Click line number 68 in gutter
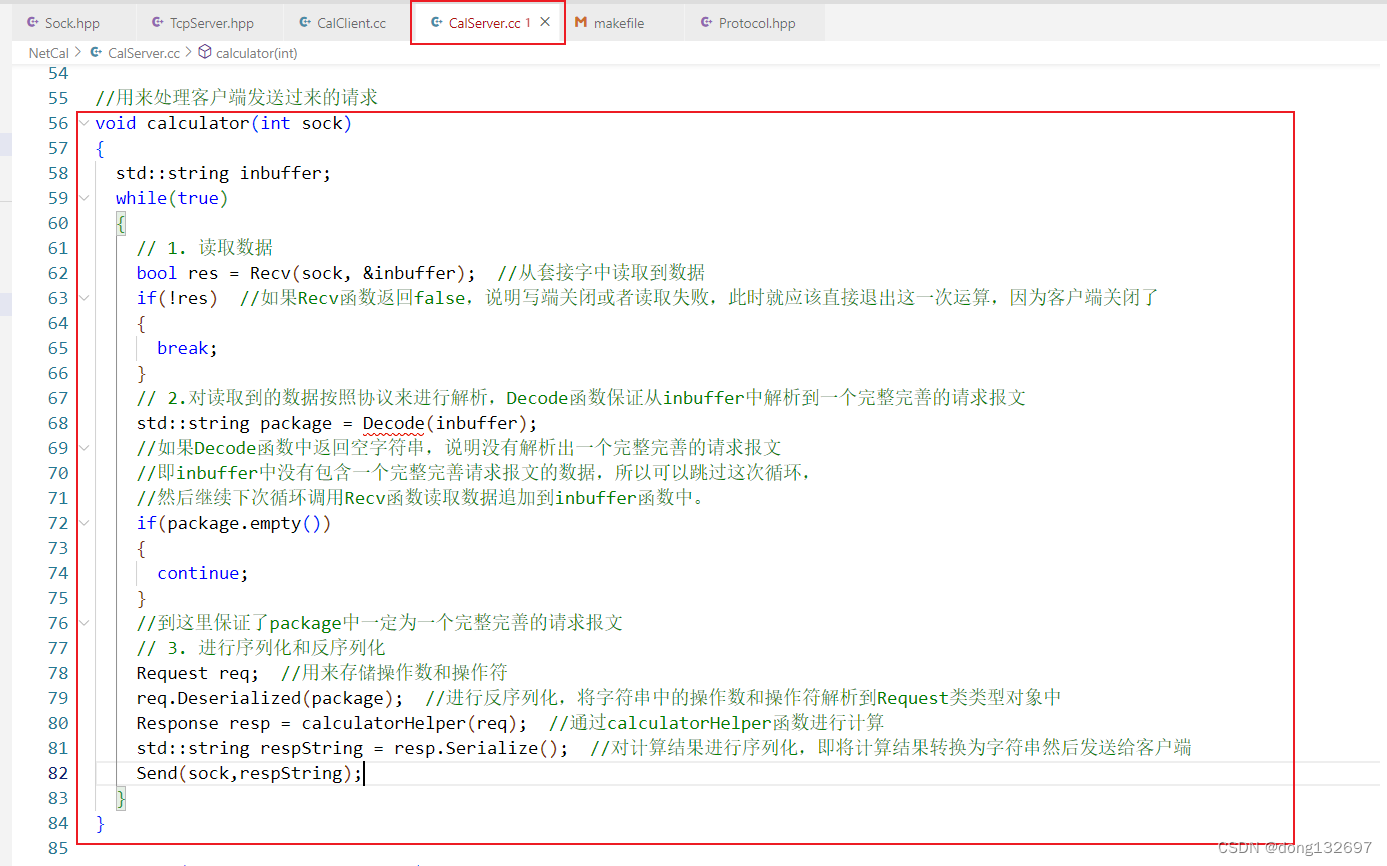 [x=58, y=423]
